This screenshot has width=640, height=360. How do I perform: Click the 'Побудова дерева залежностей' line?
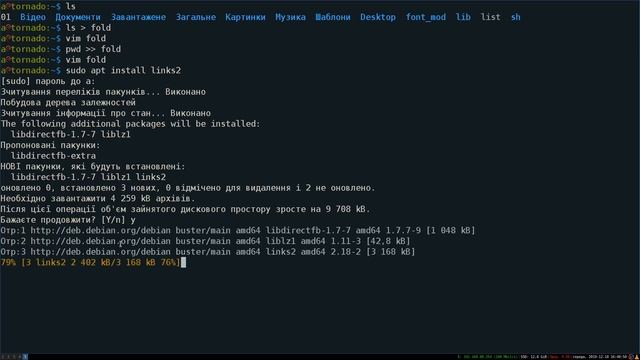(68, 102)
